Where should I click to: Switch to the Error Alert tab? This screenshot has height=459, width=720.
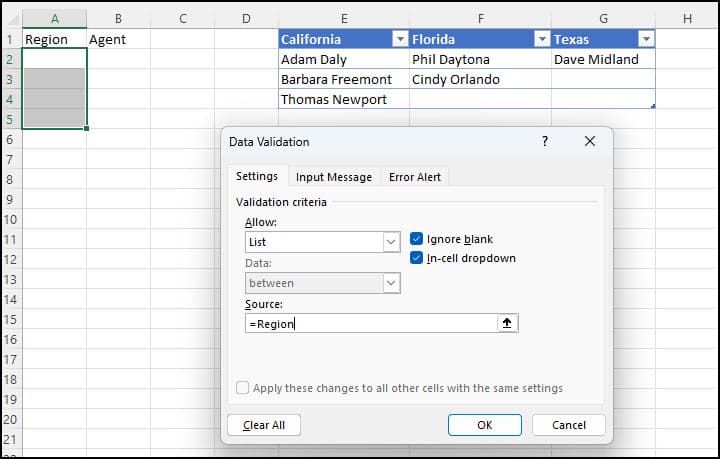[x=415, y=177]
